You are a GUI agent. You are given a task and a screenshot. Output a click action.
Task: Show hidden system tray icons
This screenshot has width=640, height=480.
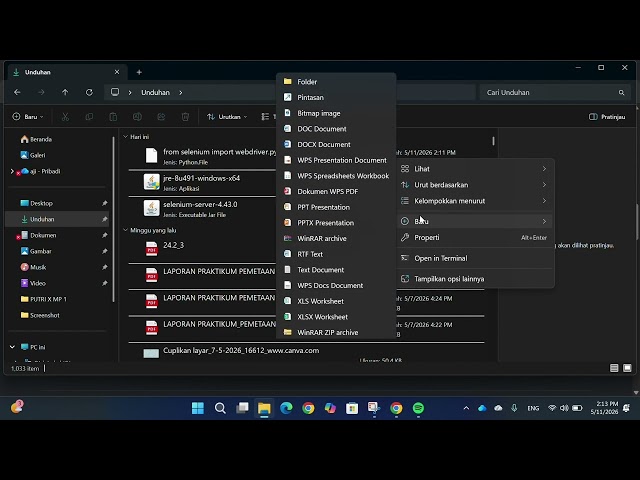(466, 408)
